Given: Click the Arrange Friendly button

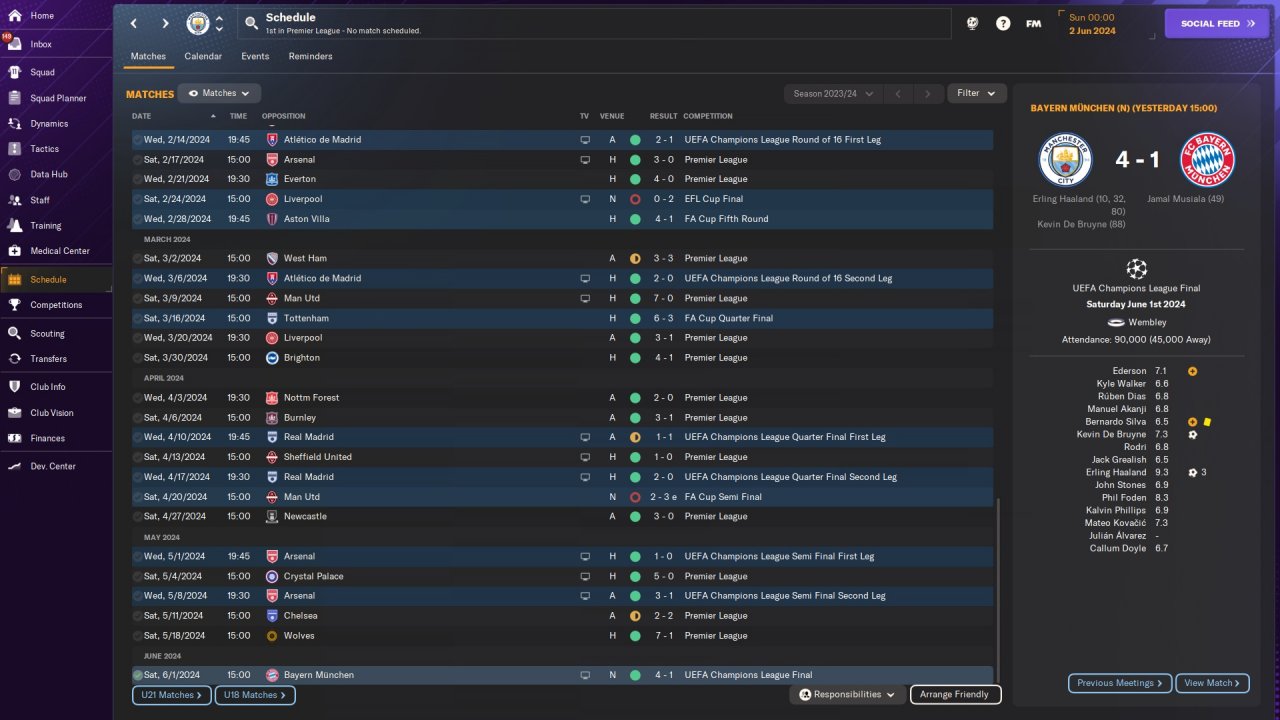Looking at the screenshot, I should pyautogui.click(x=955, y=694).
